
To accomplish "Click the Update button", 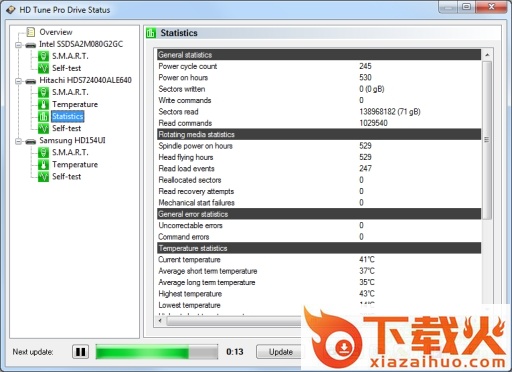I will point(280,352).
